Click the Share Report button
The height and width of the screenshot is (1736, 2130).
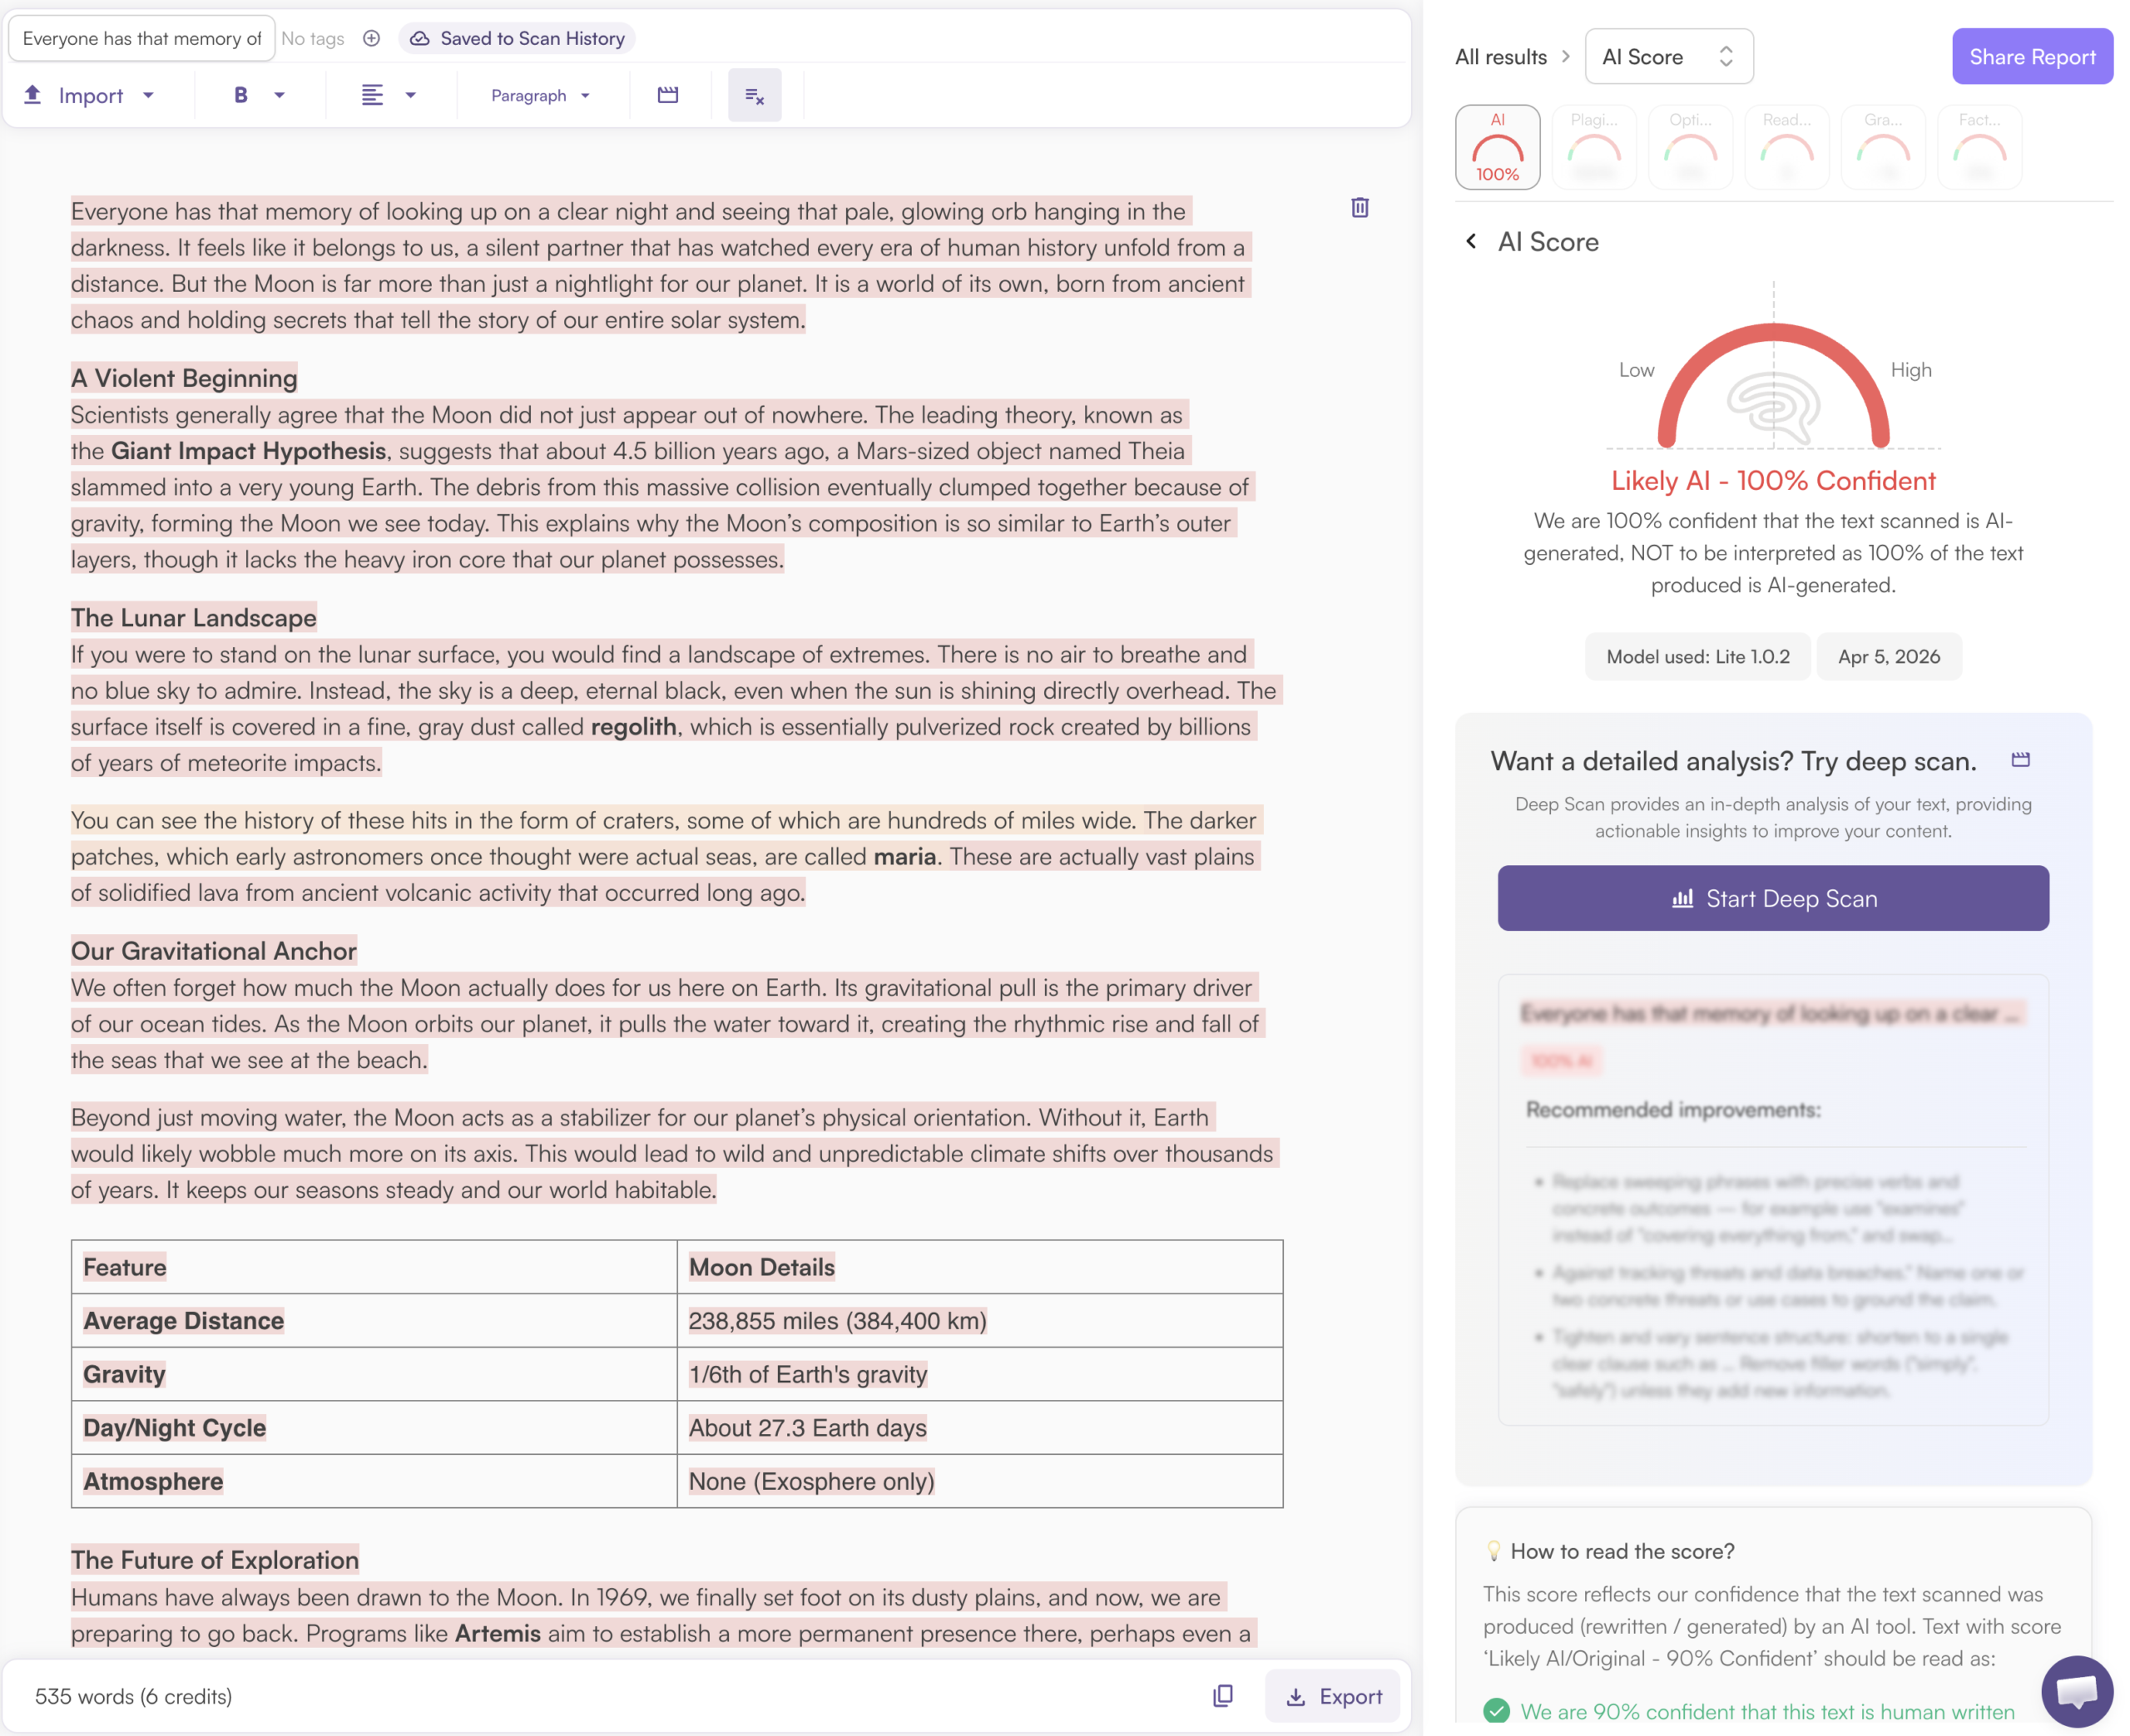(x=2031, y=57)
